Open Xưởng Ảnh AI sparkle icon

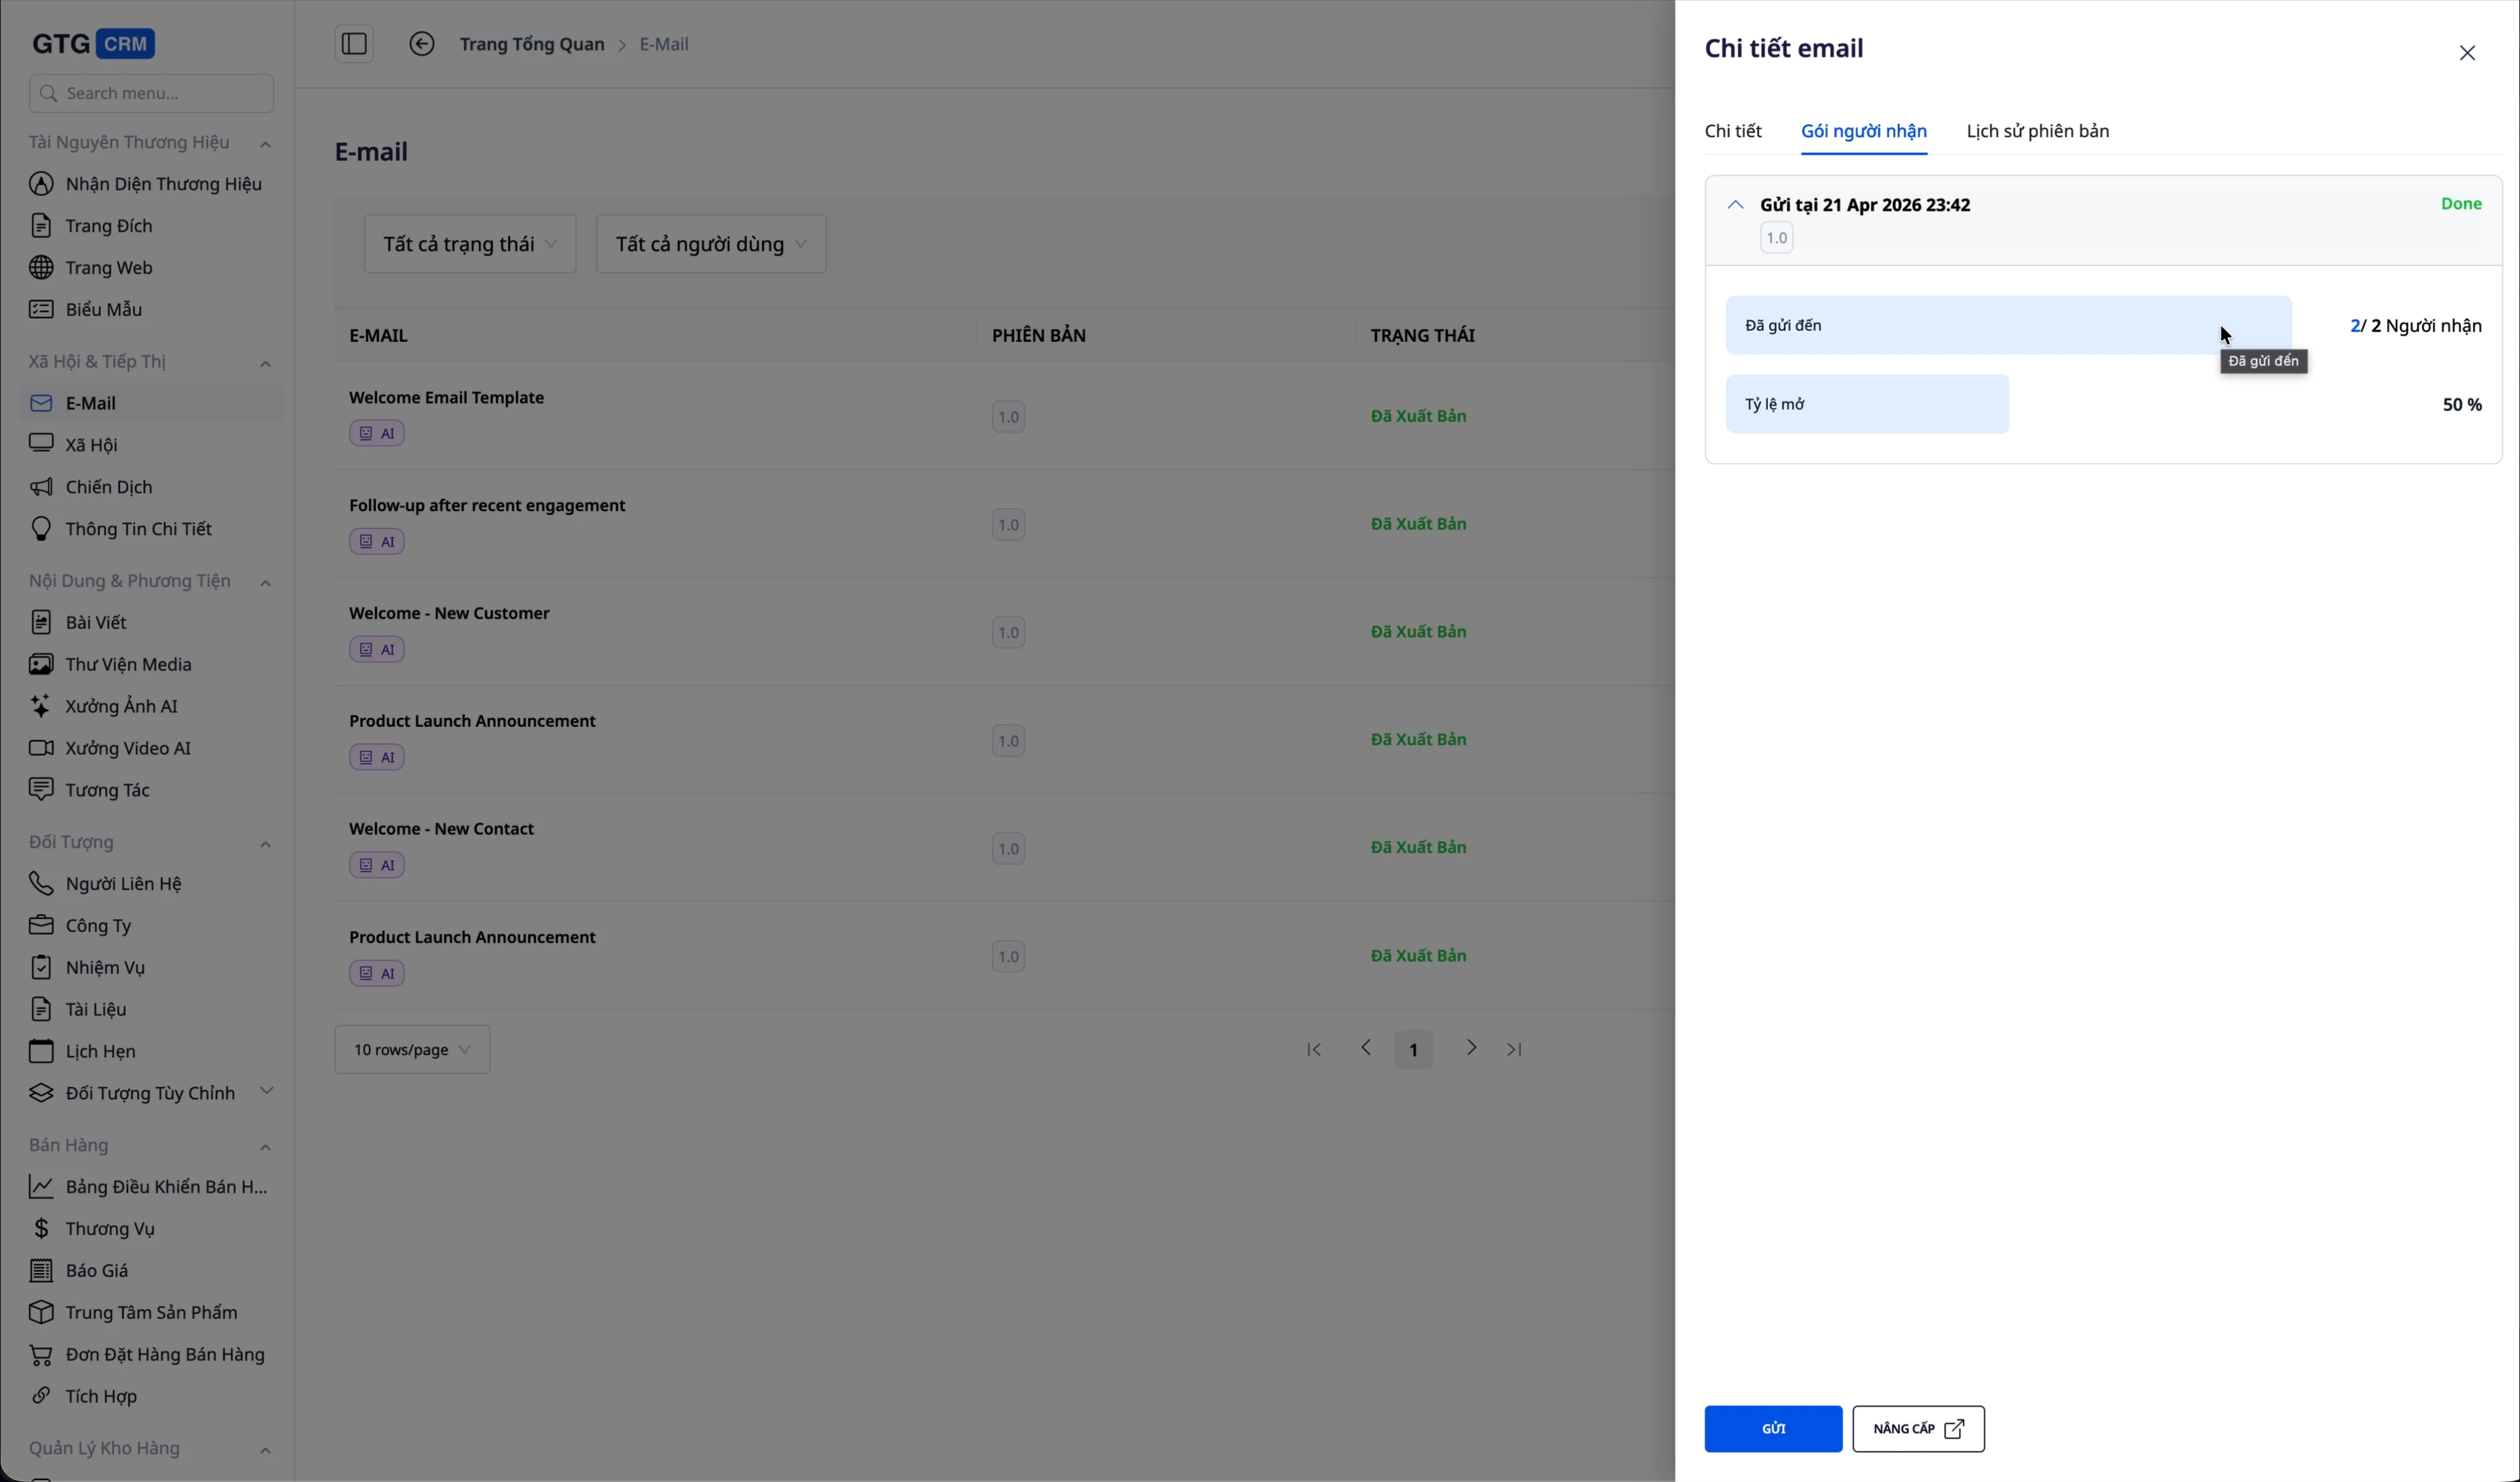tap(41, 706)
